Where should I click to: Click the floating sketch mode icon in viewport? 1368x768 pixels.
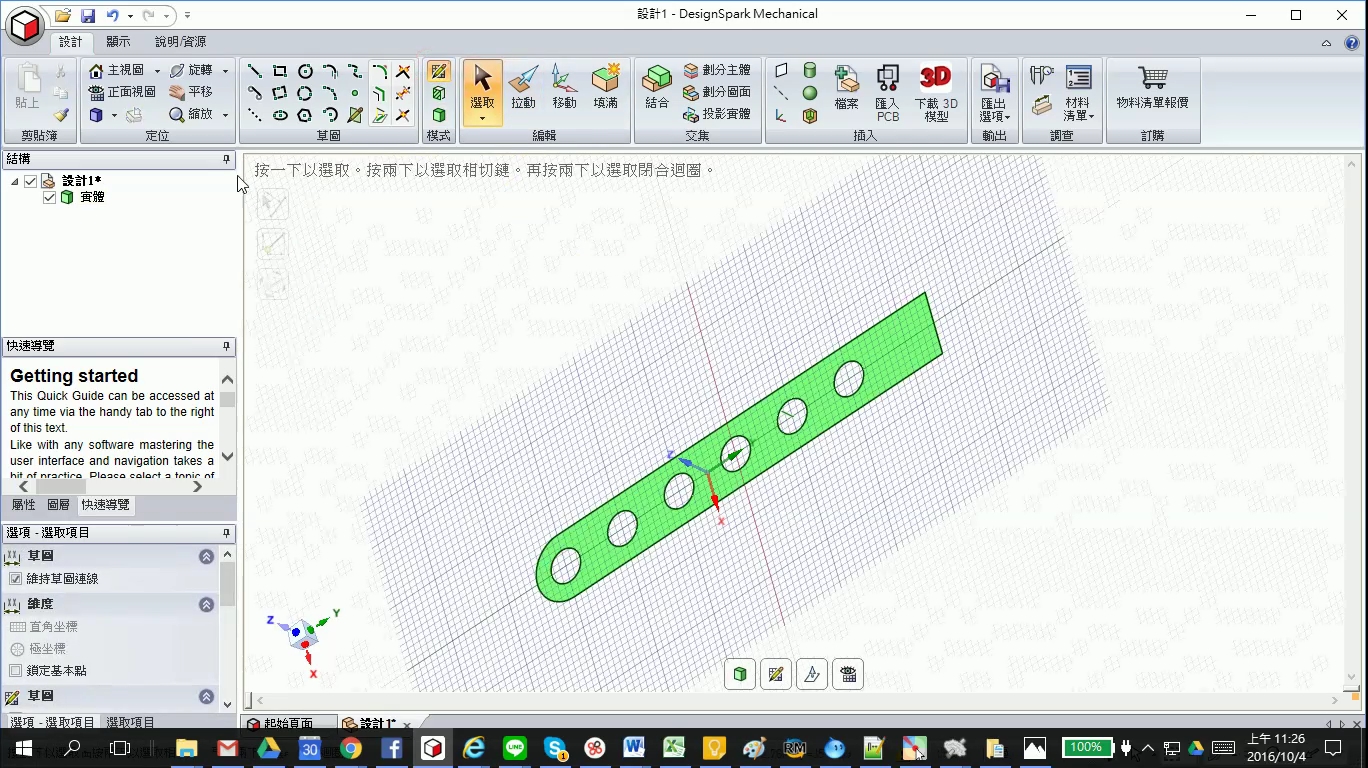776,674
